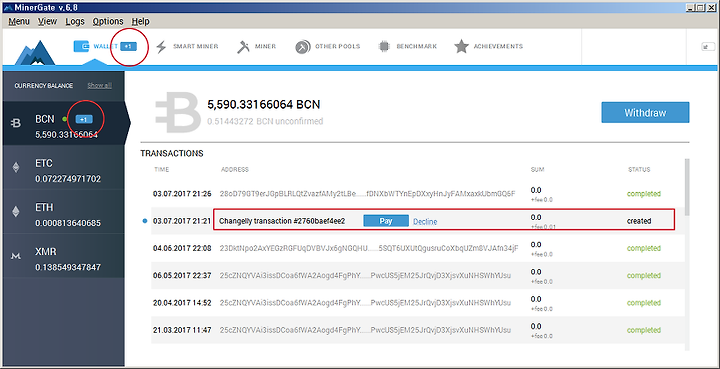Select the ETC balance entry
This screenshot has height=369, width=720.
[x=63, y=168]
